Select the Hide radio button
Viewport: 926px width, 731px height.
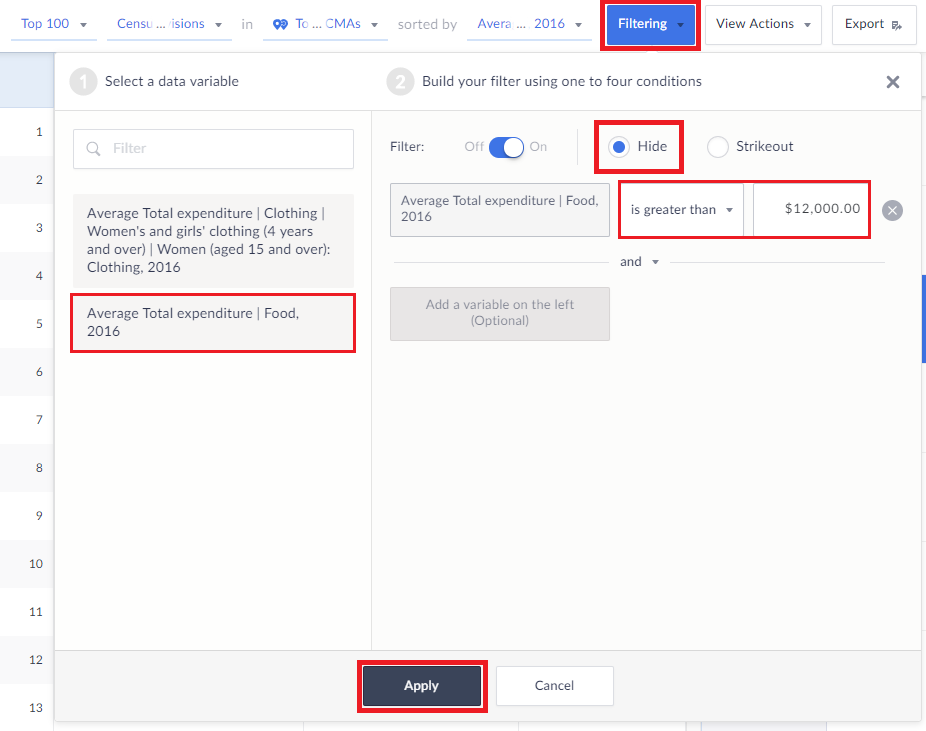click(x=619, y=147)
